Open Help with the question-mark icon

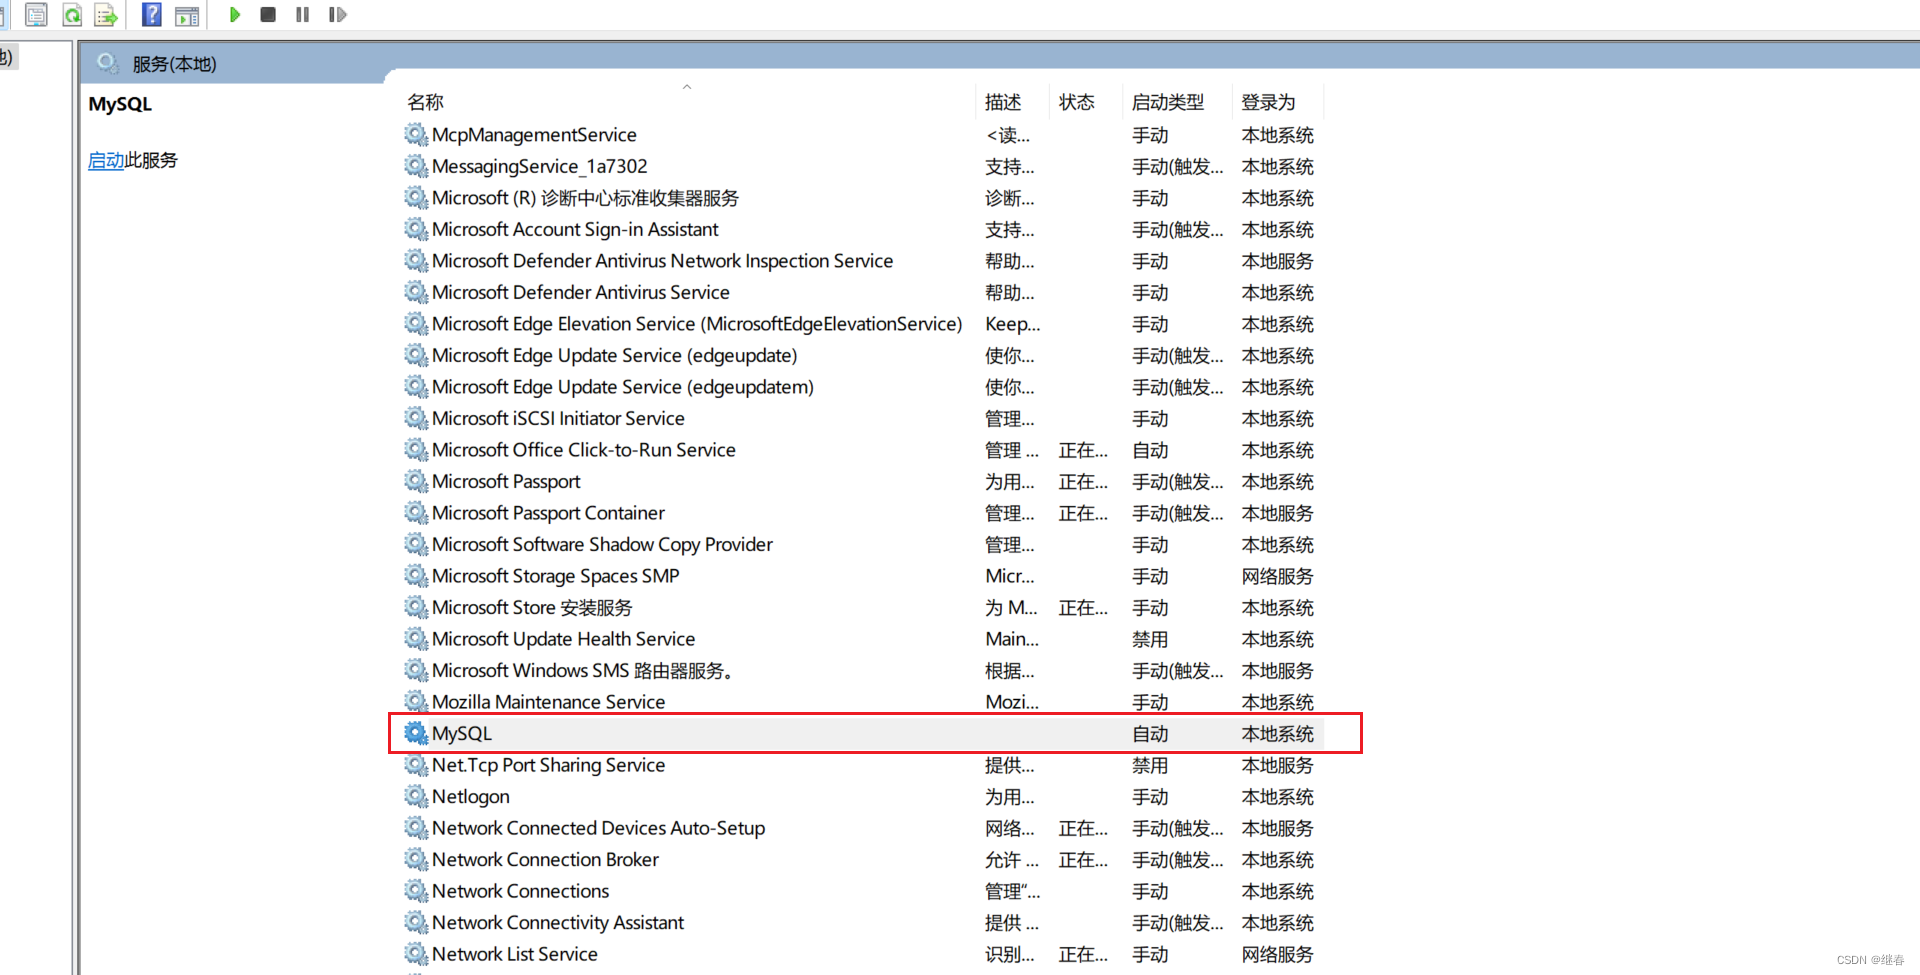(x=152, y=15)
